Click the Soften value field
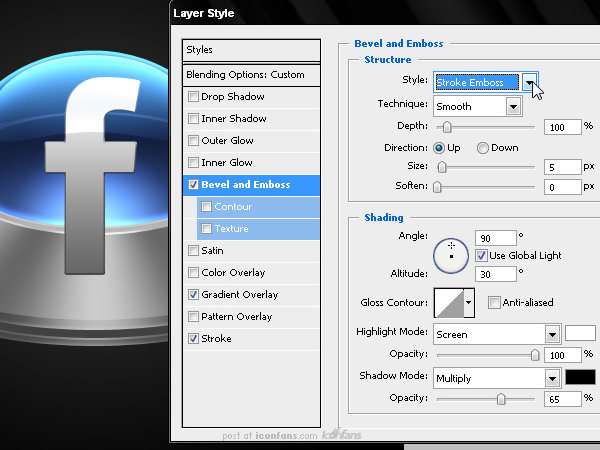Viewport: 600px width, 450px height. click(x=562, y=187)
